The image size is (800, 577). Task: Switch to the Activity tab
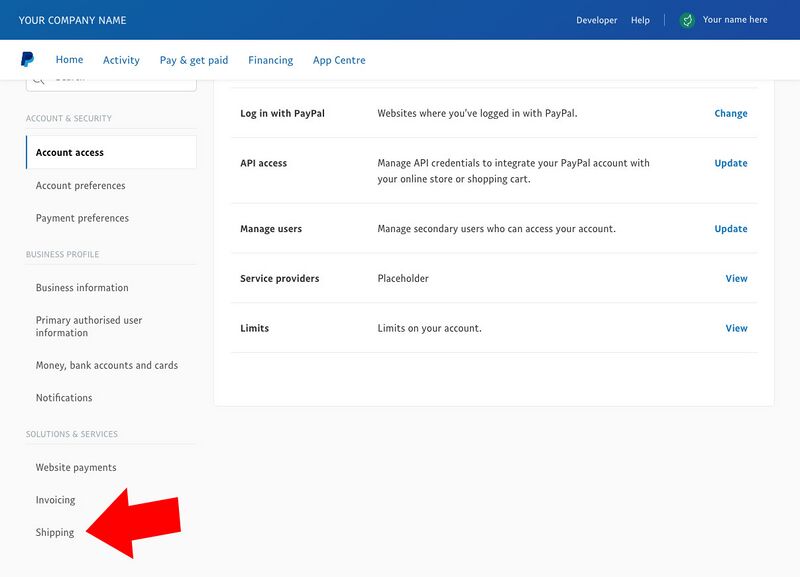[x=121, y=59]
